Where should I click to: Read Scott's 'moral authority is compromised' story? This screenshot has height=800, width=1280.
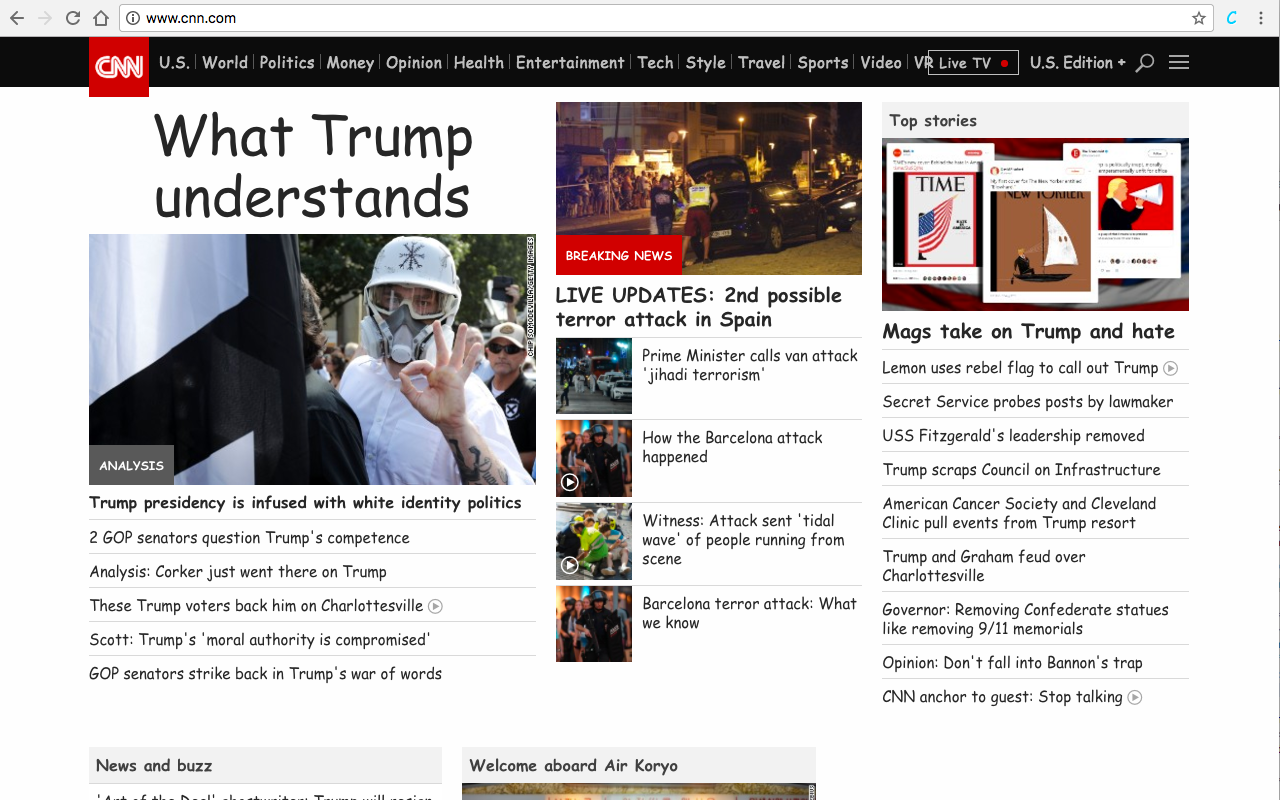[x=260, y=640]
